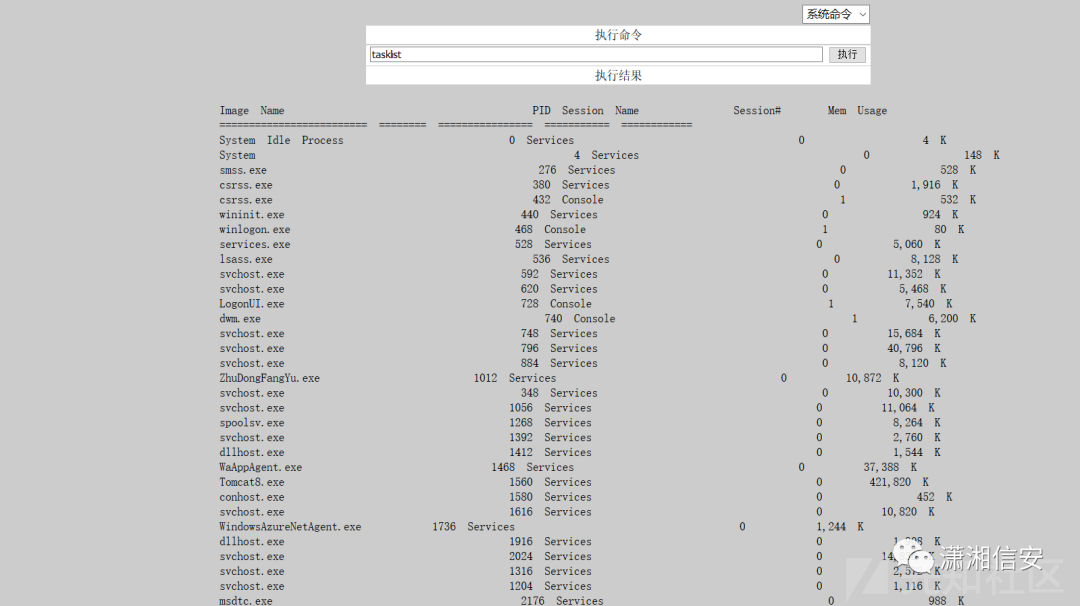The height and width of the screenshot is (606, 1080).
Task: Select PID 1560 in Tomcat8 row
Action: pyautogui.click(x=521, y=482)
